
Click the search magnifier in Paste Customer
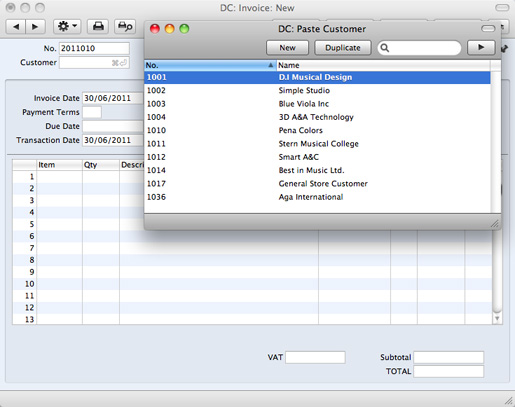[385, 48]
